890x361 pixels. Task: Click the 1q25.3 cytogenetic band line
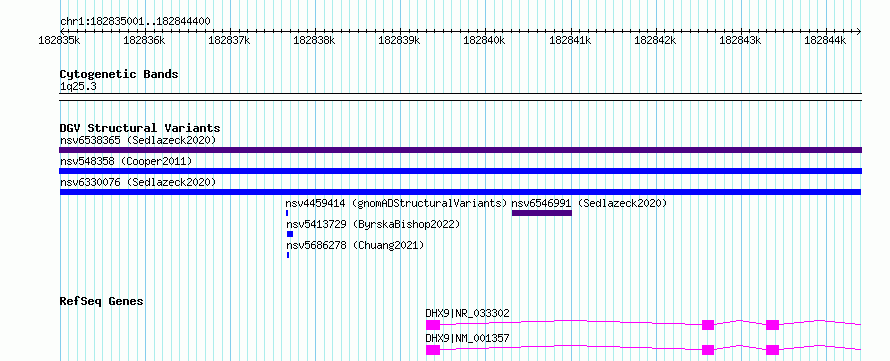(x=460, y=97)
